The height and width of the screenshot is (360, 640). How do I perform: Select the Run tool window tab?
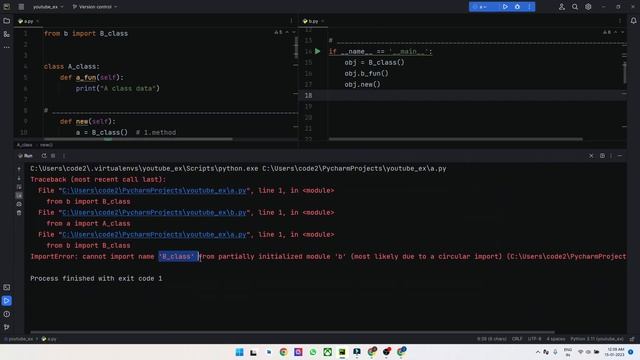[26, 156]
